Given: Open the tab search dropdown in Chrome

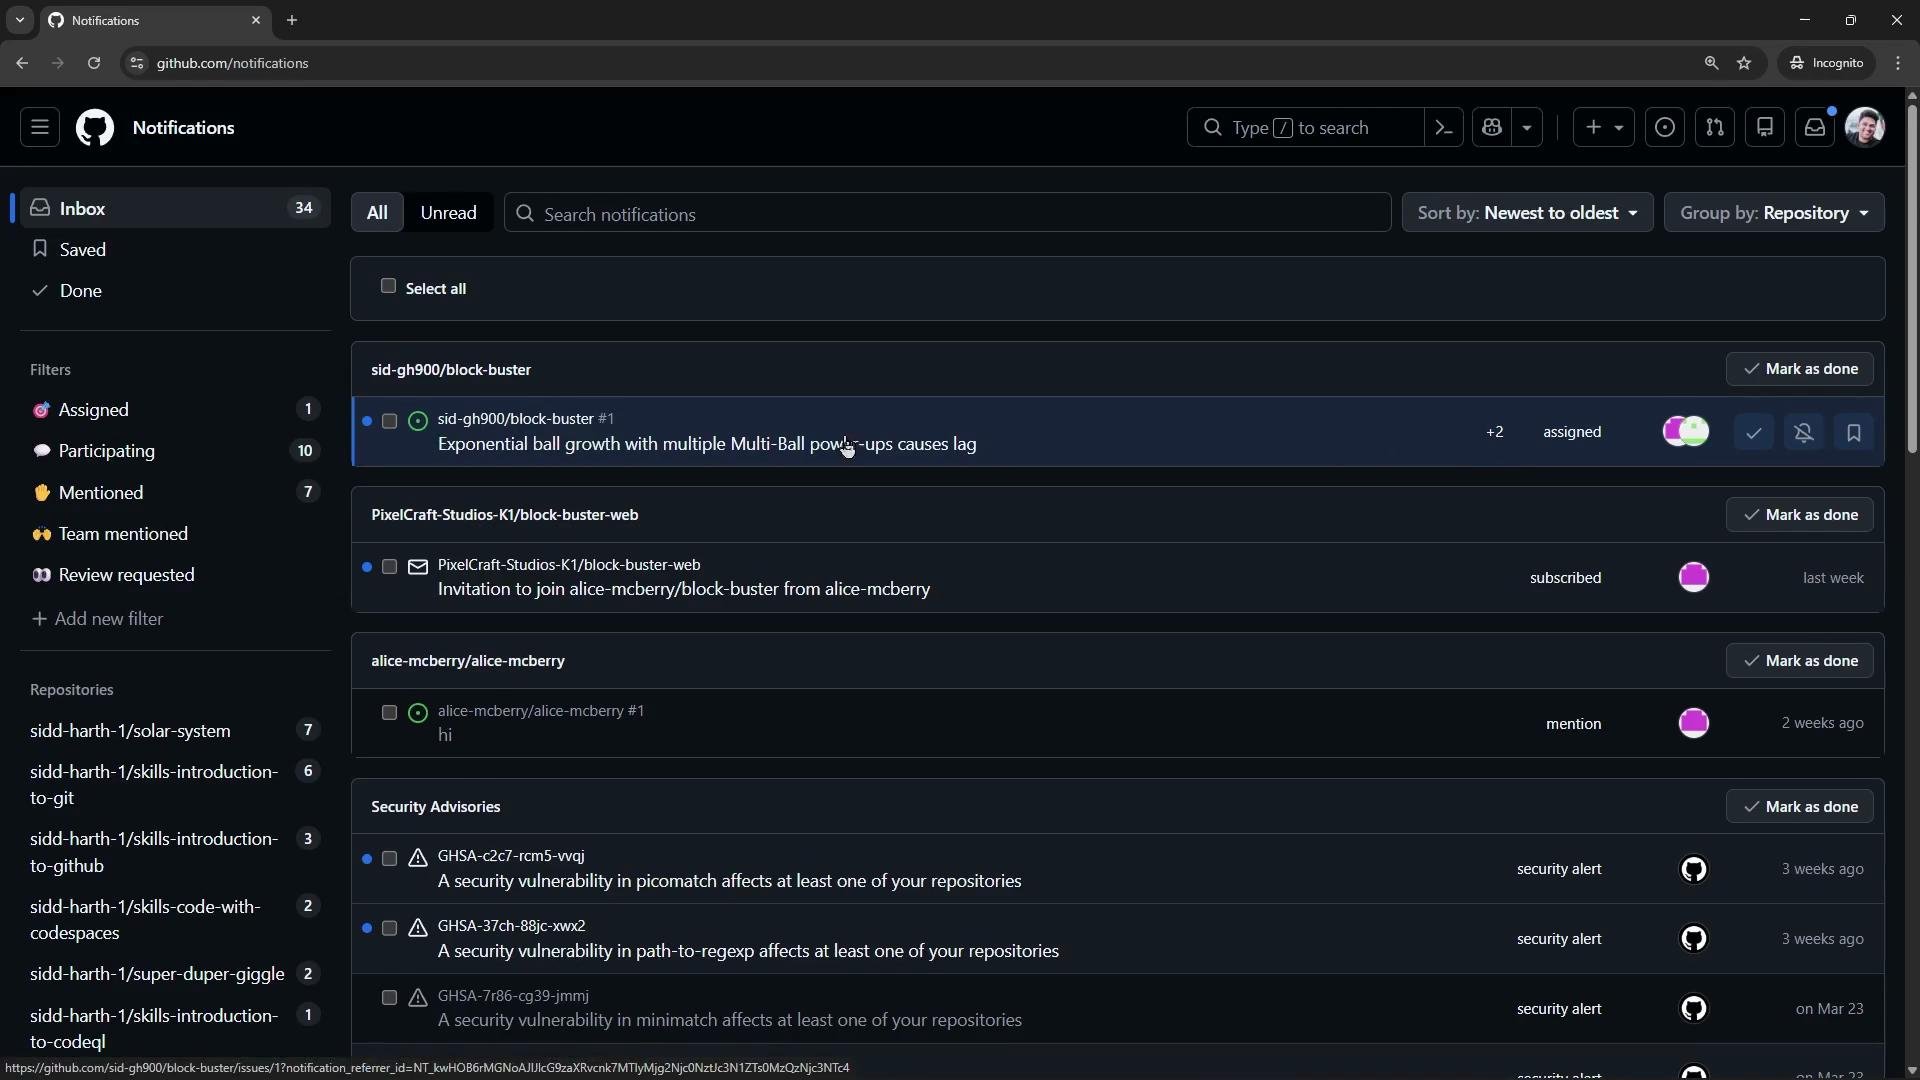Looking at the screenshot, I should point(20,20).
